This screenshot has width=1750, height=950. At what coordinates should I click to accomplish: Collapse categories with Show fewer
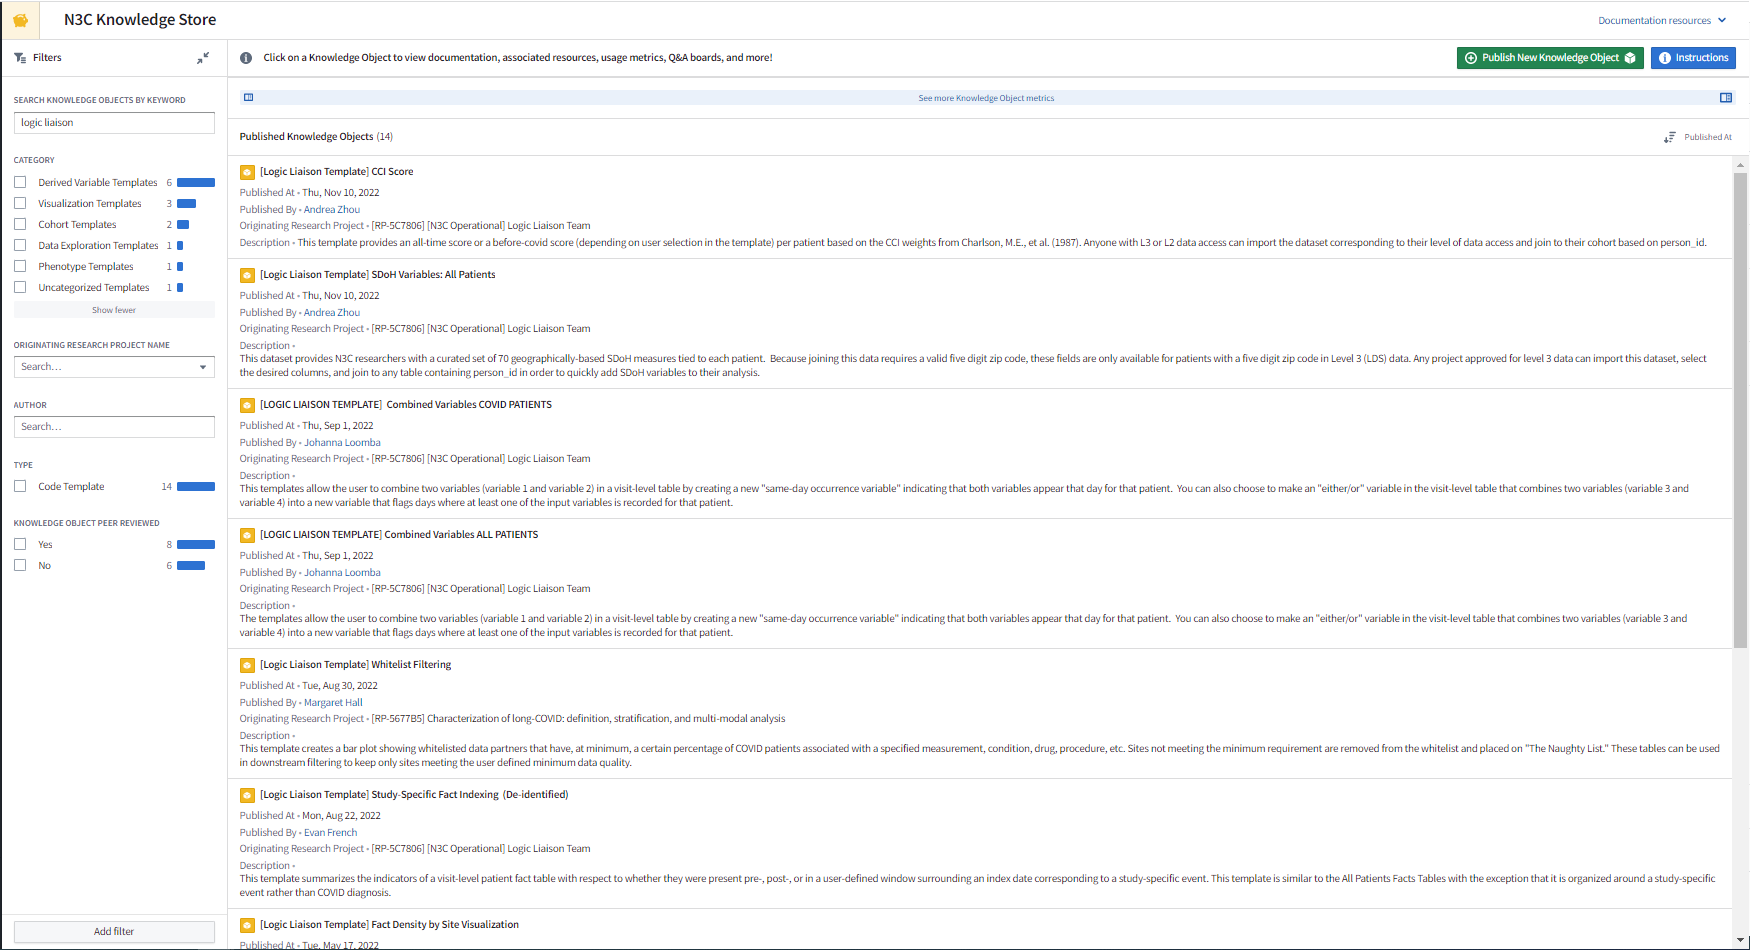114,310
